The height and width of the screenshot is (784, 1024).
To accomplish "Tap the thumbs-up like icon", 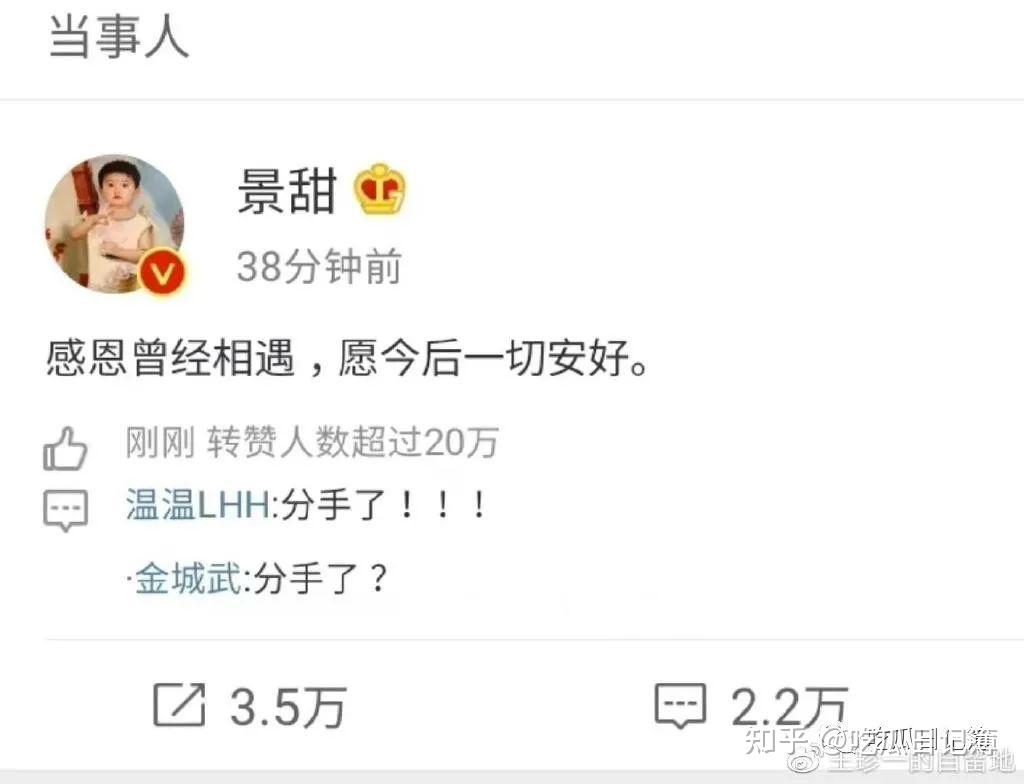I will pos(65,449).
